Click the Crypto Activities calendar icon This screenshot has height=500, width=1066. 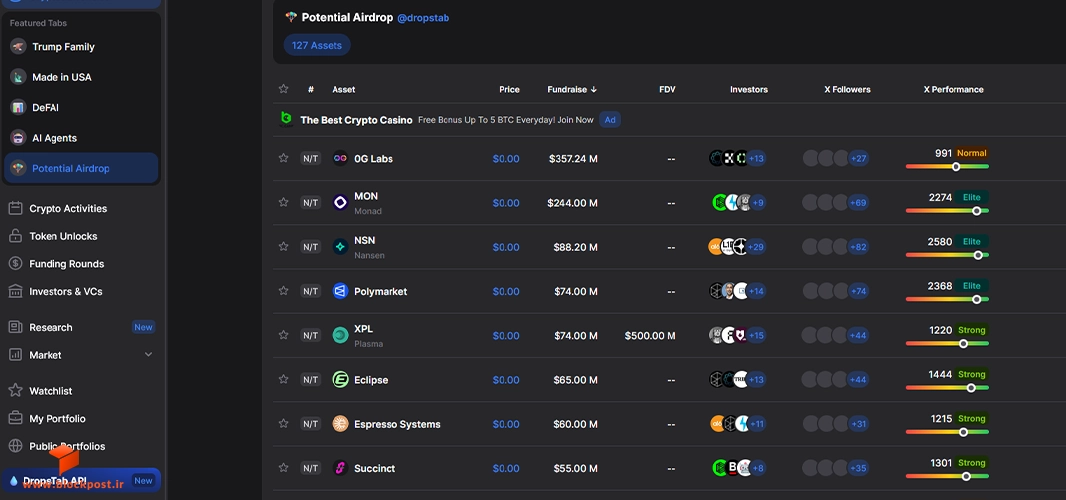click(15, 208)
